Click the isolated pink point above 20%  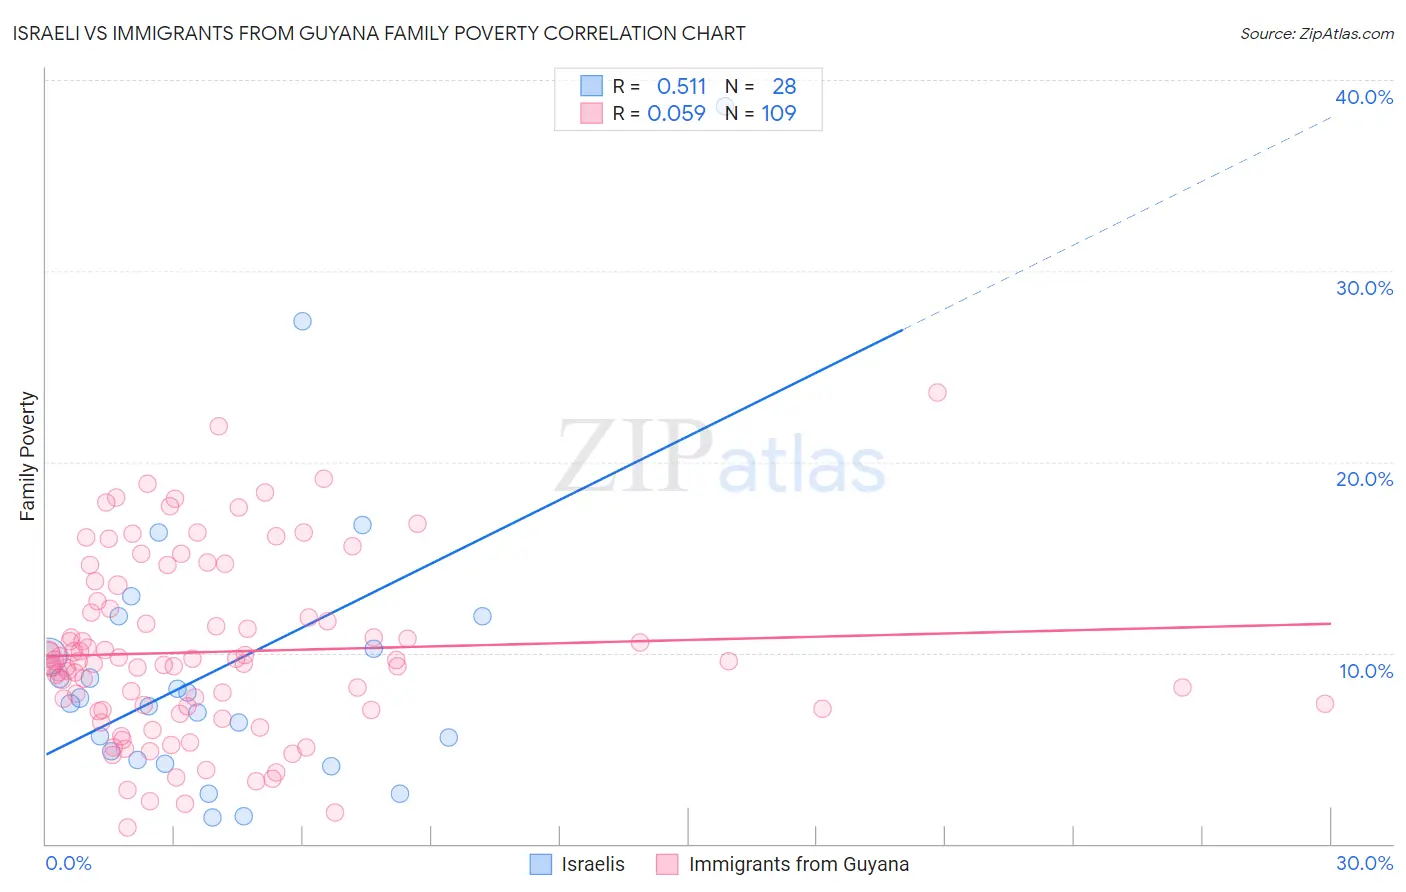(x=937, y=392)
